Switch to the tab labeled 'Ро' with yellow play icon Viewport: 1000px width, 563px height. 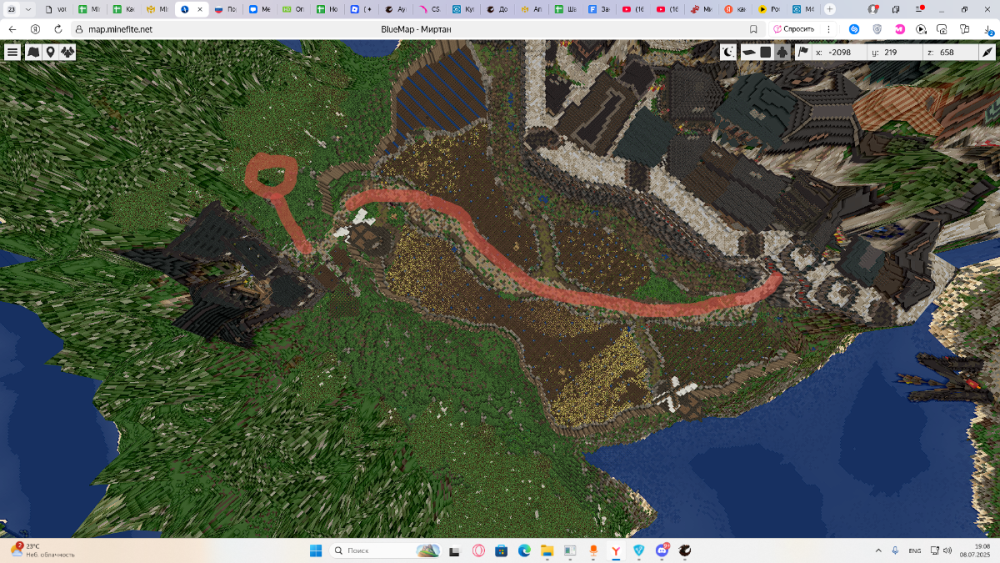pyautogui.click(x=769, y=9)
